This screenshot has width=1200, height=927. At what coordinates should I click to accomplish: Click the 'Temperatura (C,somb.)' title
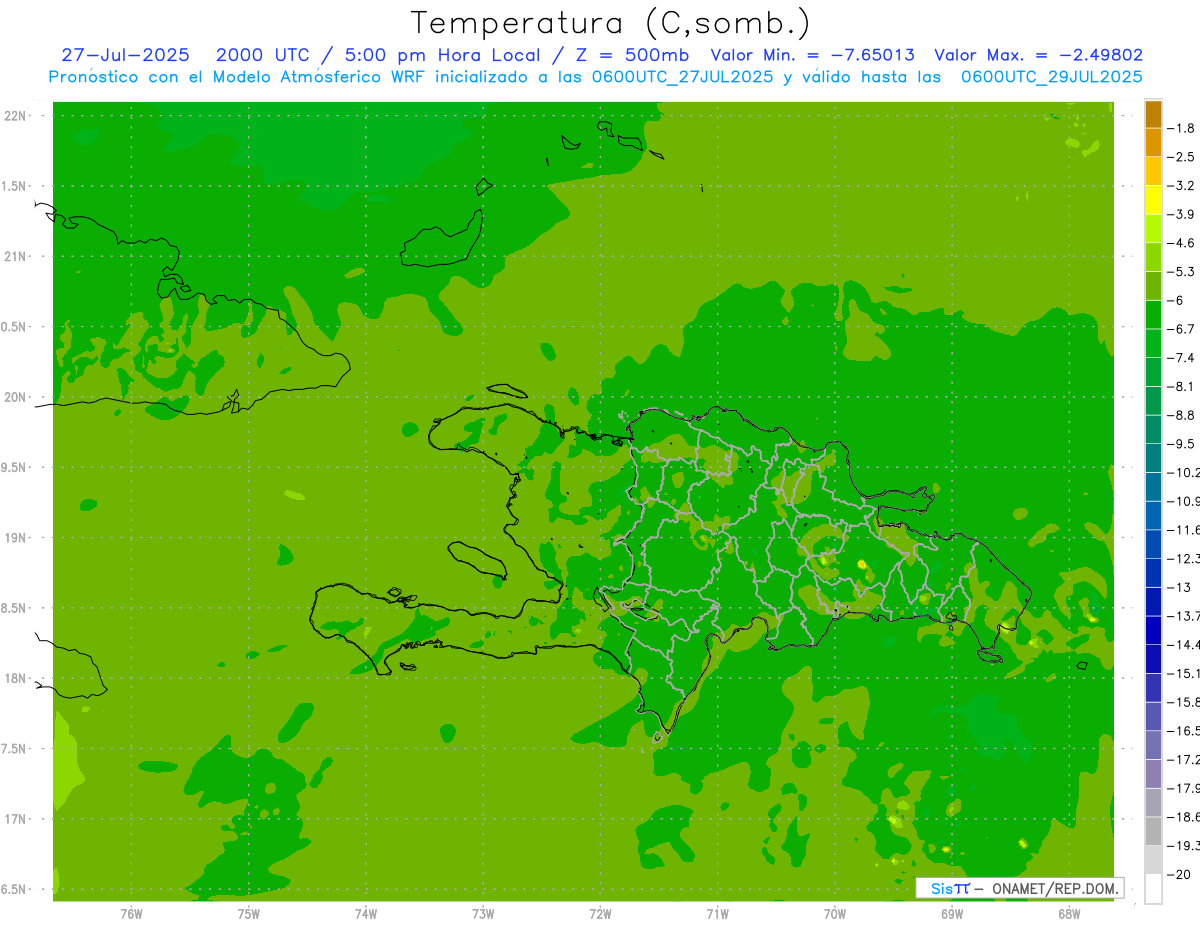tap(610, 23)
